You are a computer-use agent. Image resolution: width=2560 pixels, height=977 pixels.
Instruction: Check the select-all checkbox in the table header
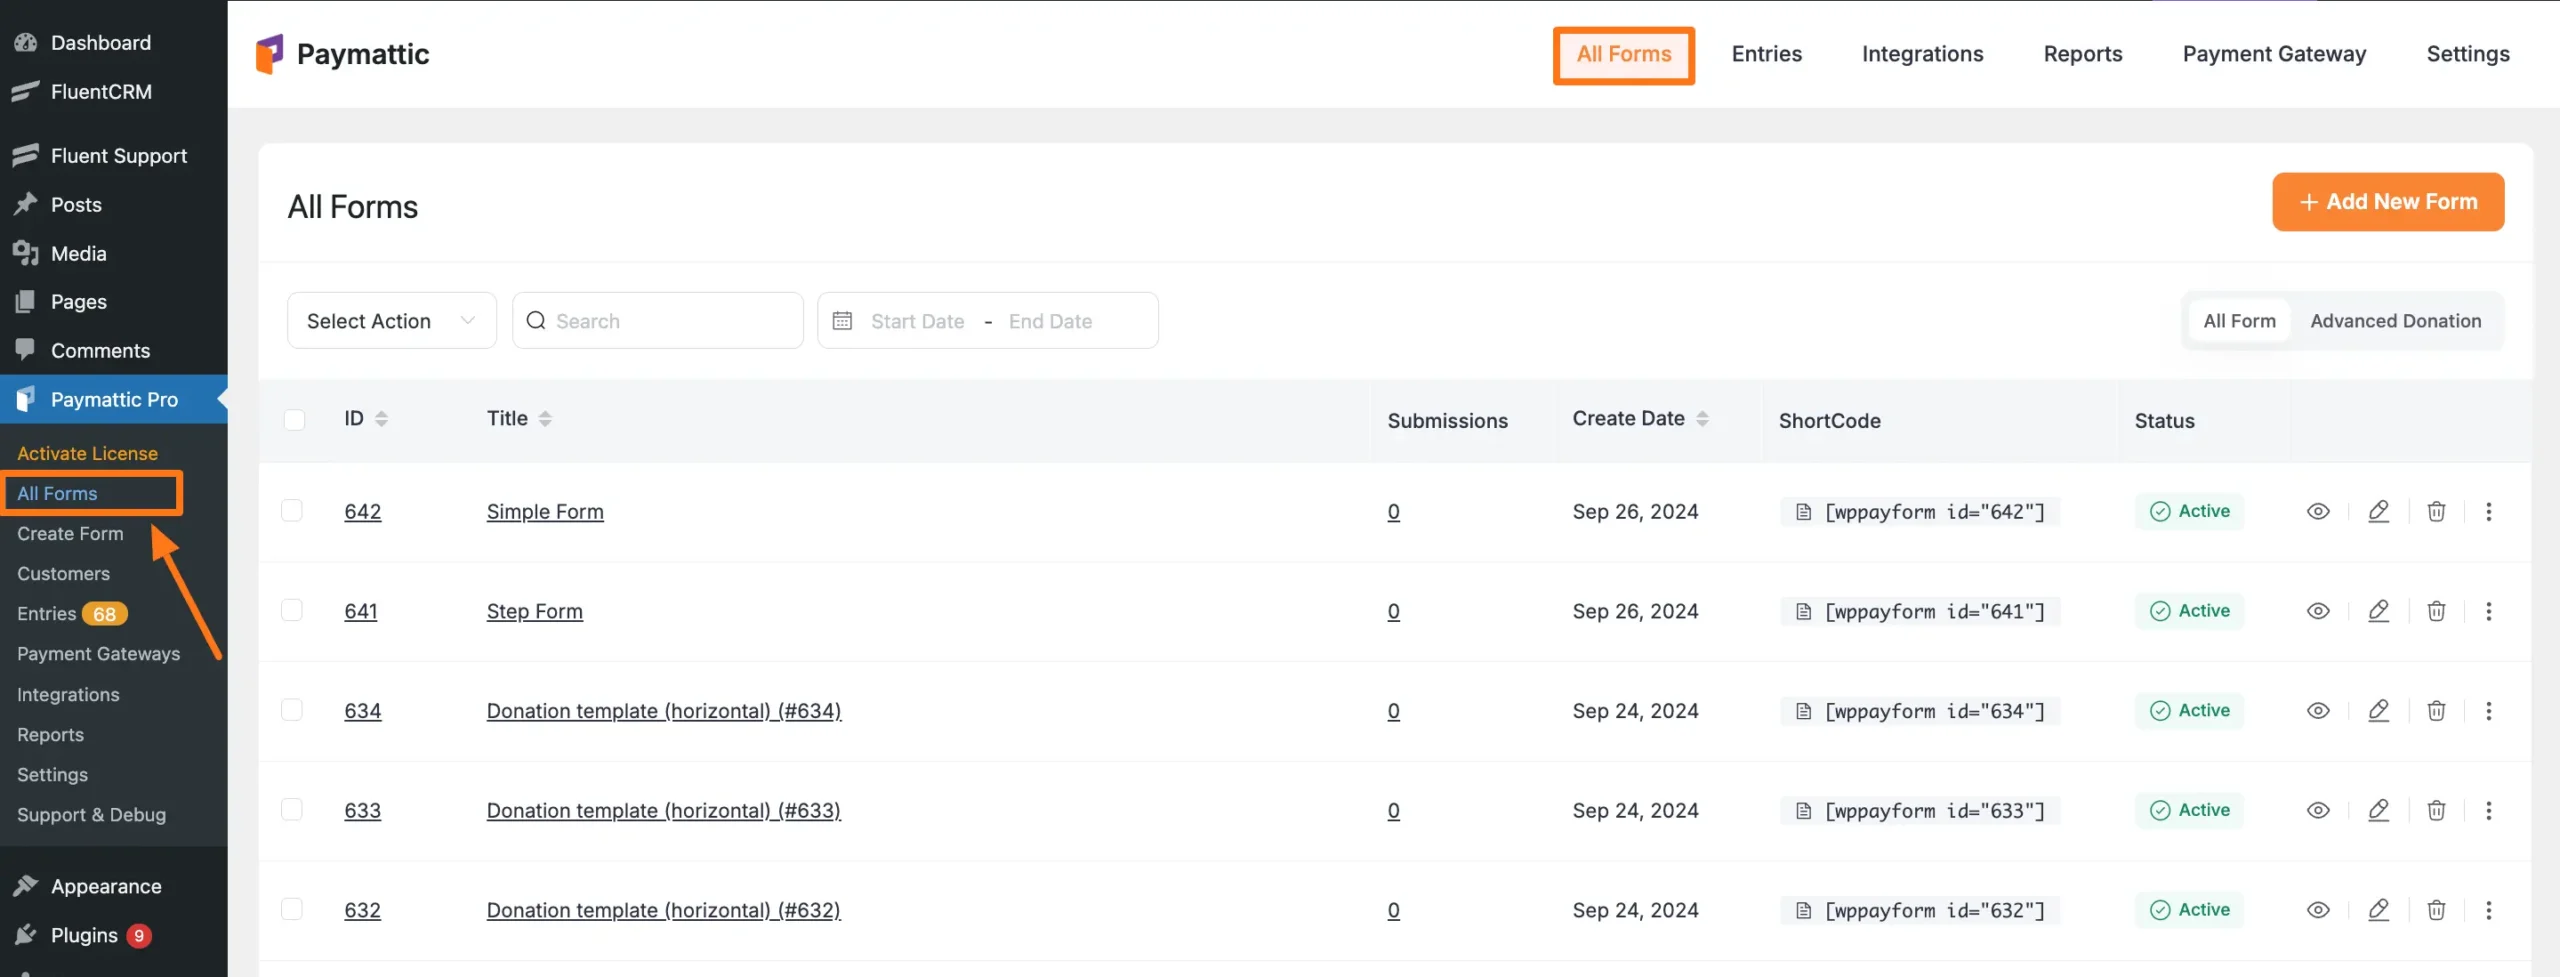[x=293, y=419]
